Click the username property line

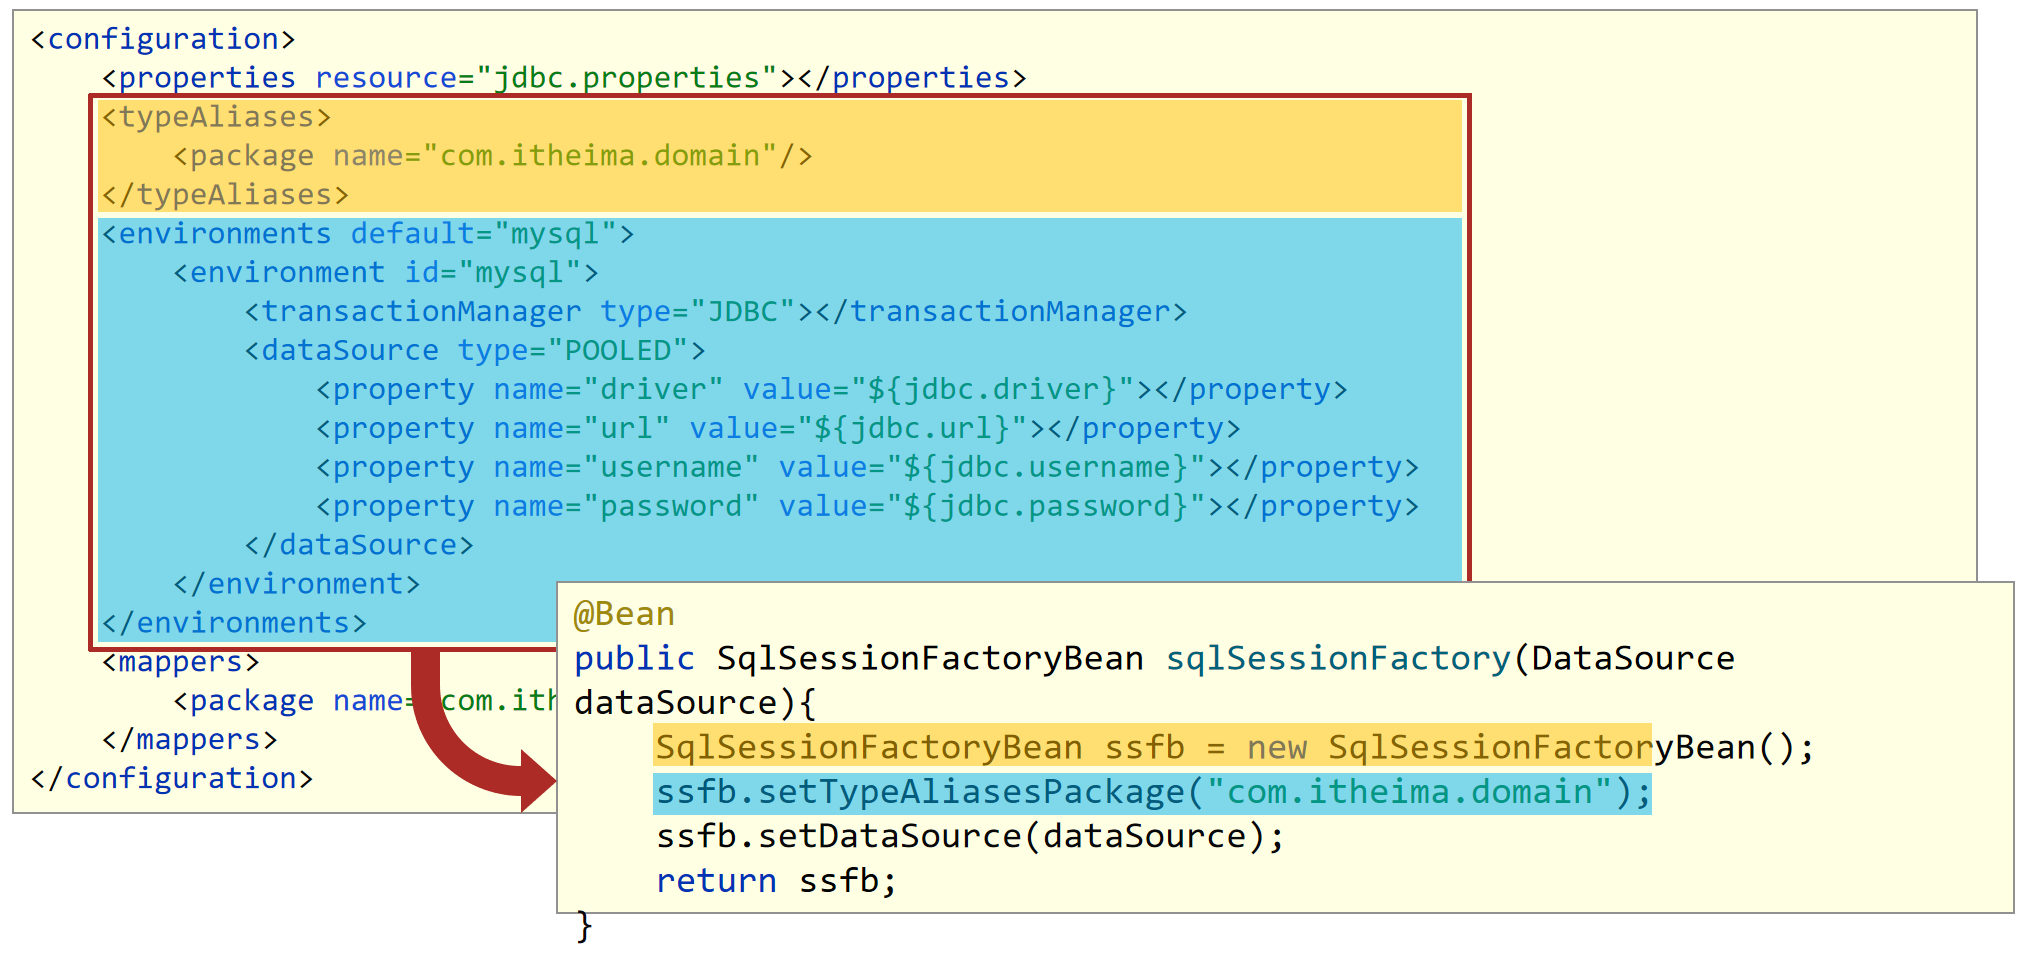coord(867,468)
